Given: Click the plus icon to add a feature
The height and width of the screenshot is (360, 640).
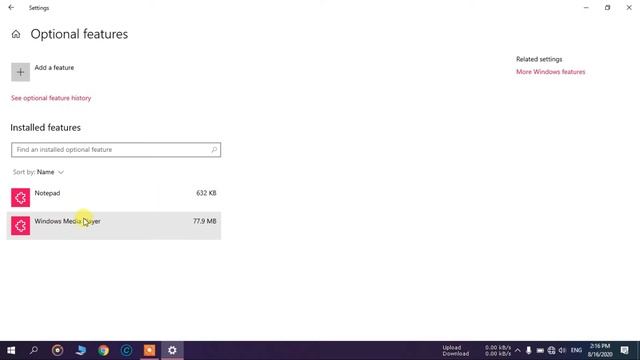Looking at the screenshot, I should pos(20,72).
